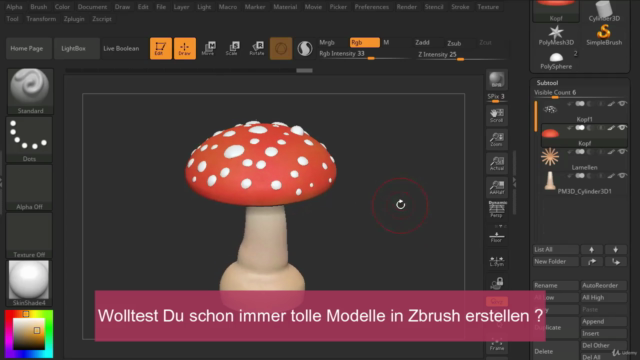Toggle the Rgb mode button

[364, 42]
